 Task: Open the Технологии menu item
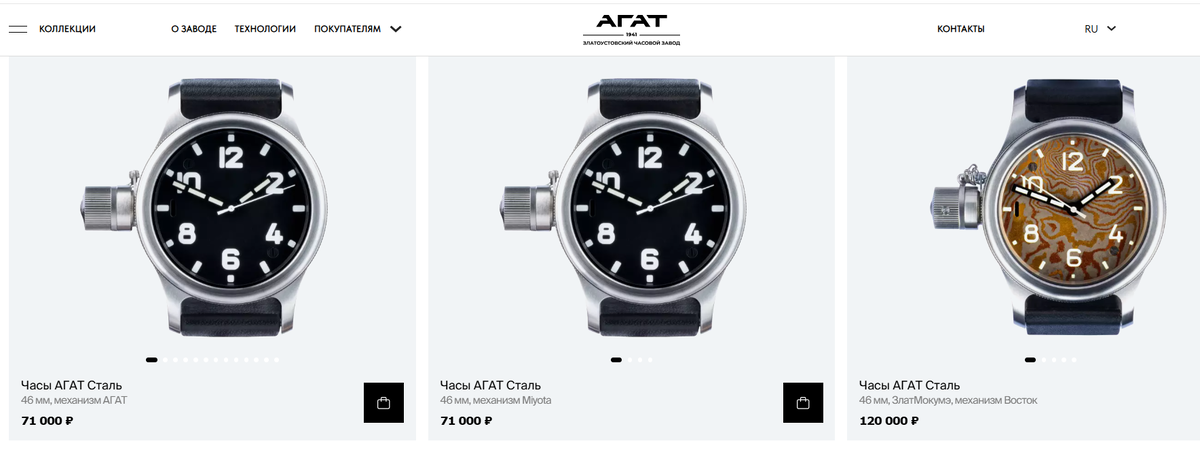click(265, 29)
